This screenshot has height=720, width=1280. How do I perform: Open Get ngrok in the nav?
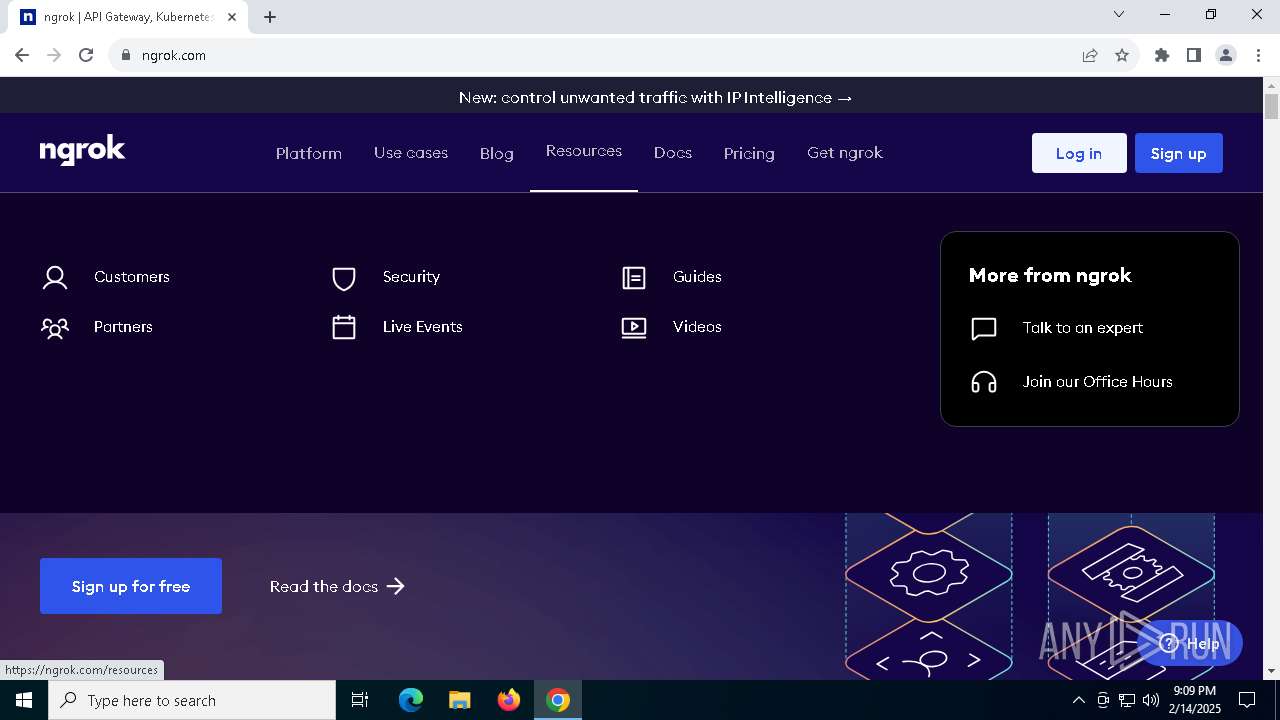(x=845, y=153)
